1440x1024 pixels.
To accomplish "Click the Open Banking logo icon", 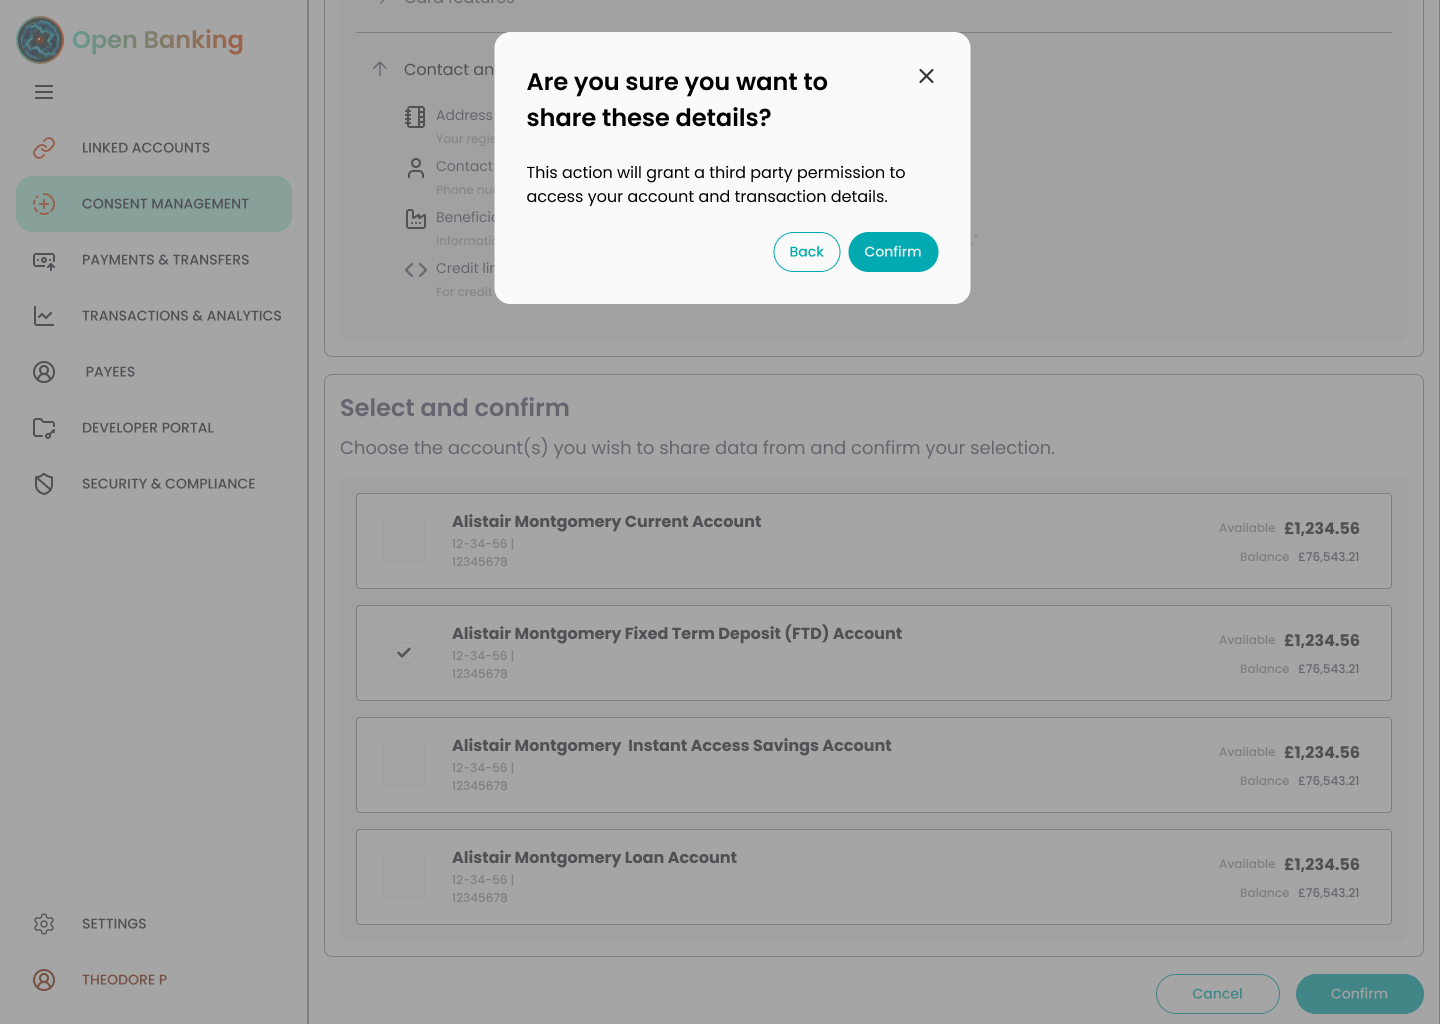I will (x=40, y=40).
